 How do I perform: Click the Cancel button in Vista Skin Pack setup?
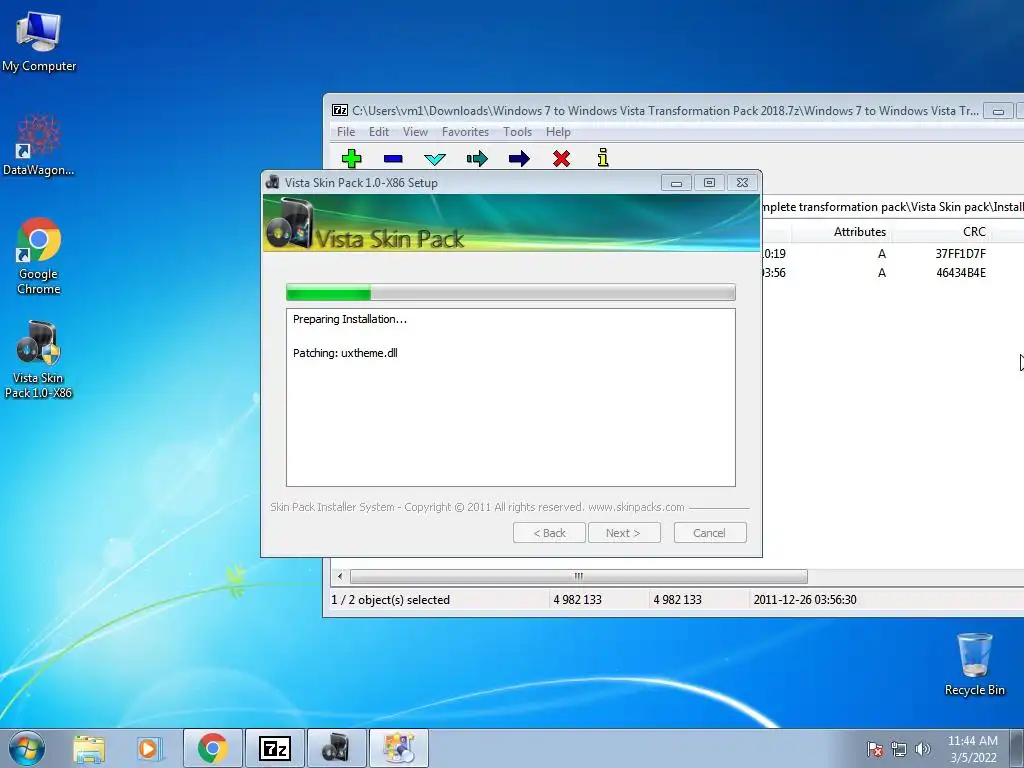coord(710,533)
